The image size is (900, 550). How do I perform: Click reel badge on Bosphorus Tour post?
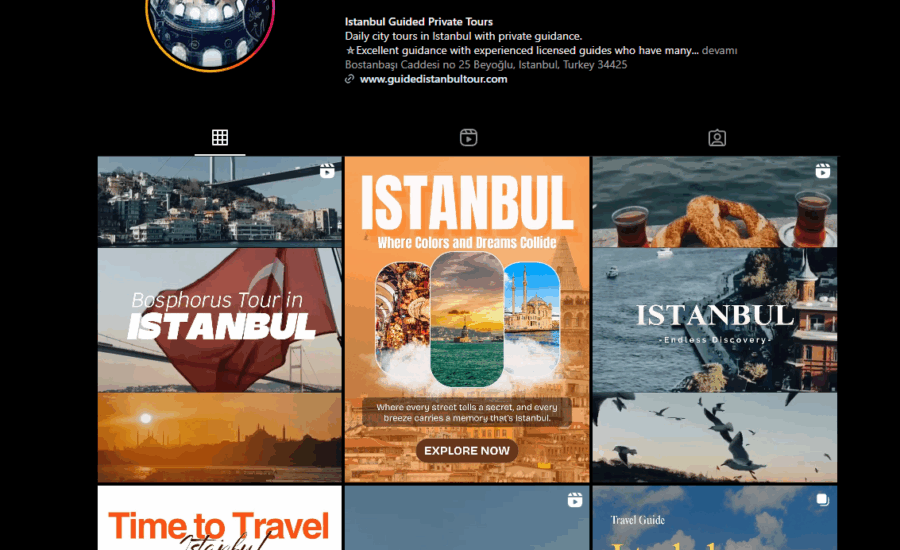tap(327, 171)
